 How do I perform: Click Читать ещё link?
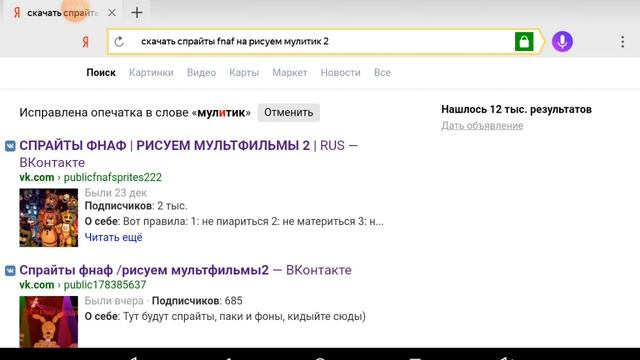point(113,237)
